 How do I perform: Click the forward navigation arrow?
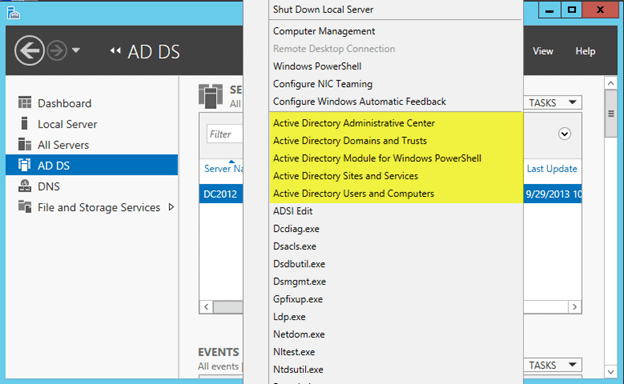[57, 51]
